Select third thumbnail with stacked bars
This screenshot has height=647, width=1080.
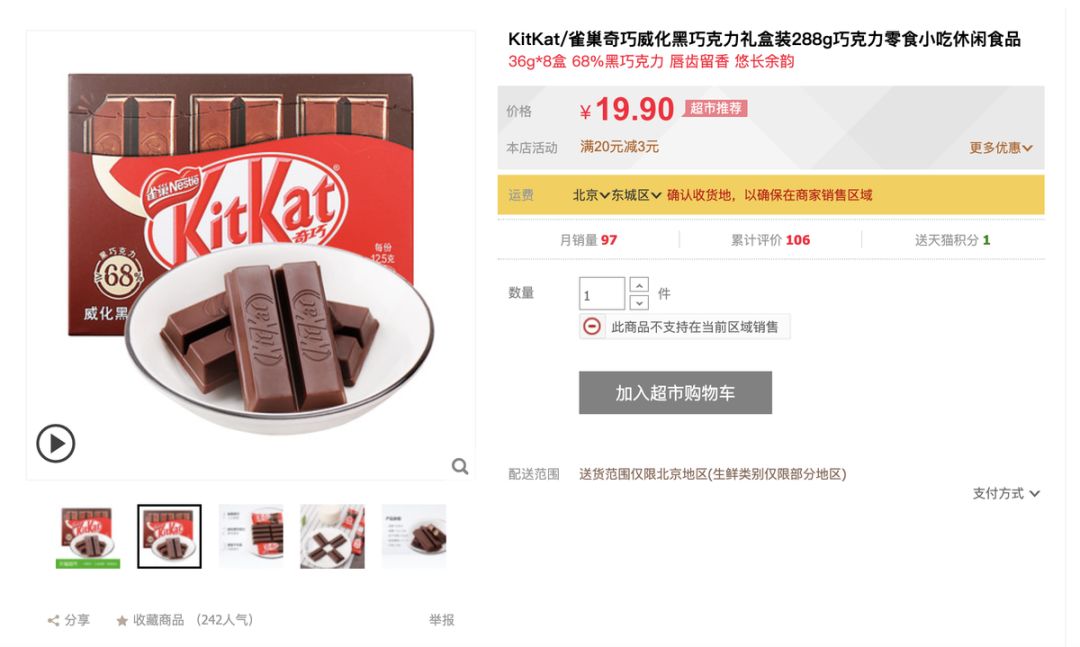pyautogui.click(x=251, y=537)
